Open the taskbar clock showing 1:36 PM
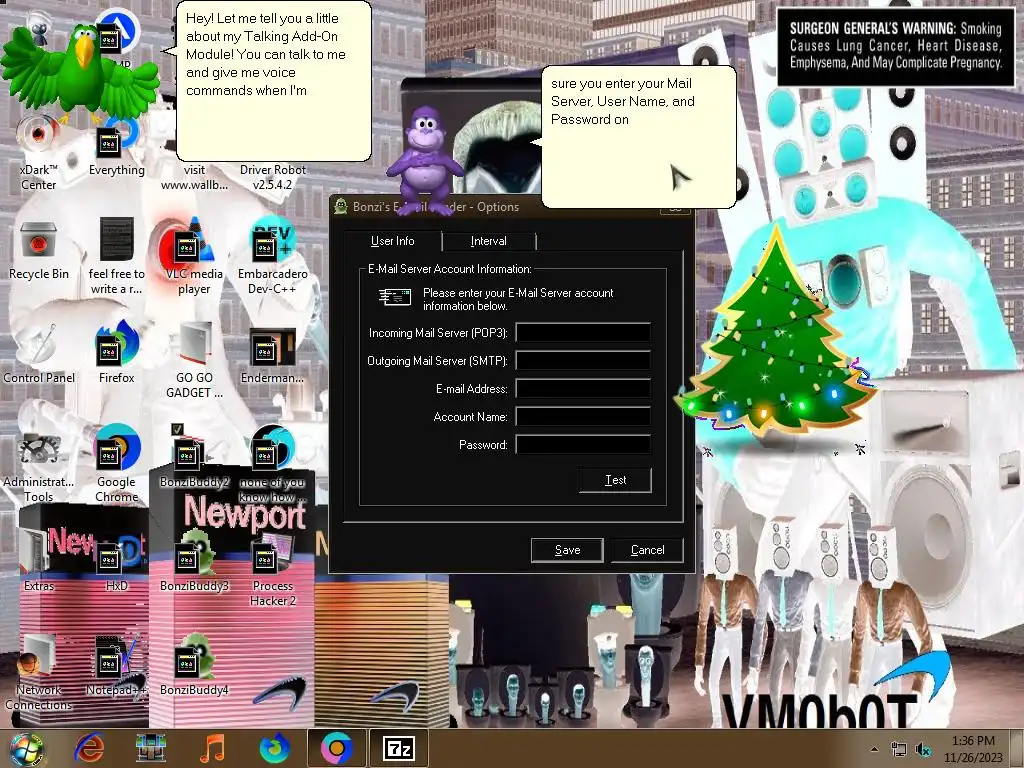This screenshot has height=768, width=1024. (973, 749)
